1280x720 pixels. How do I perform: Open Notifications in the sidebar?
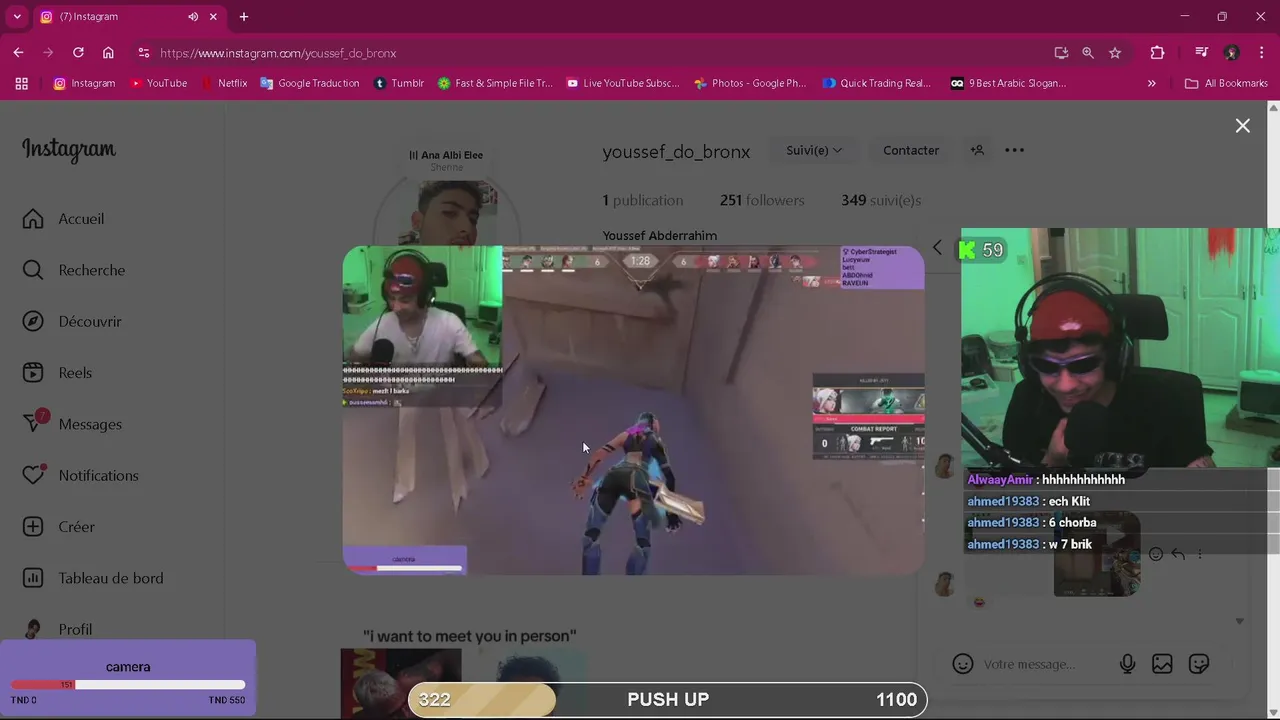click(x=80, y=475)
